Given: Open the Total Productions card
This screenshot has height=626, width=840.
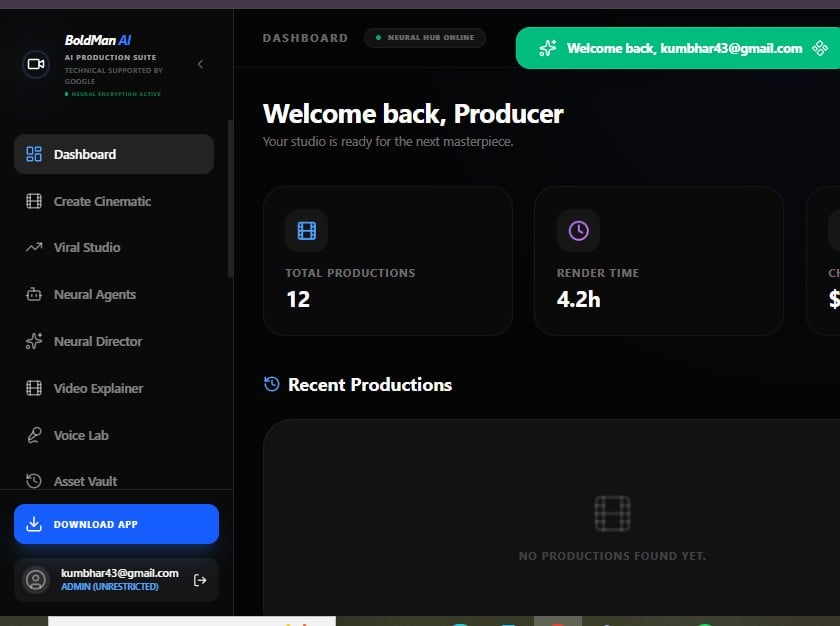Looking at the screenshot, I should 388,261.
